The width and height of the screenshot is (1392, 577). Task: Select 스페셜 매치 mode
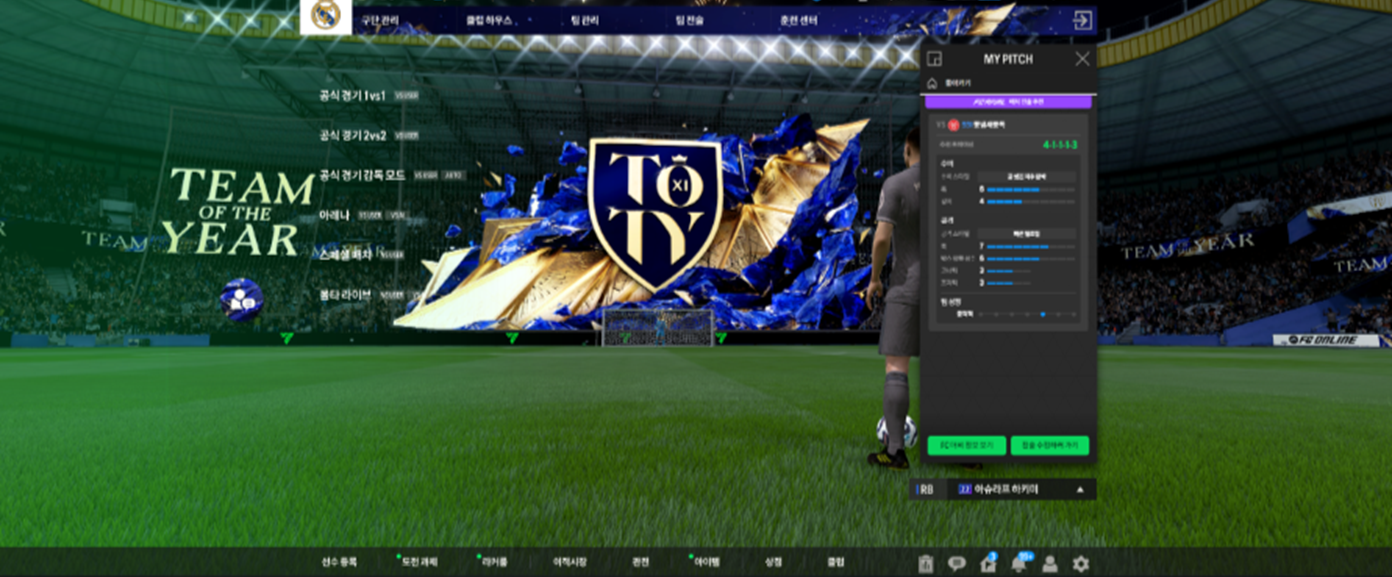[346, 254]
